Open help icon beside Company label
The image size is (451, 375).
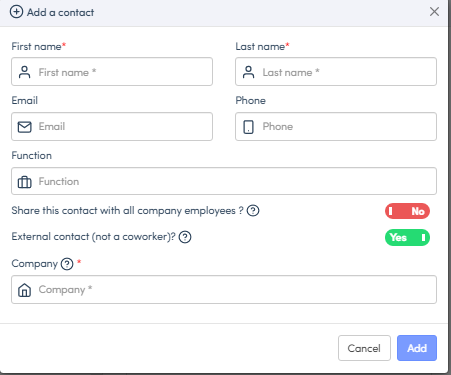(67, 264)
